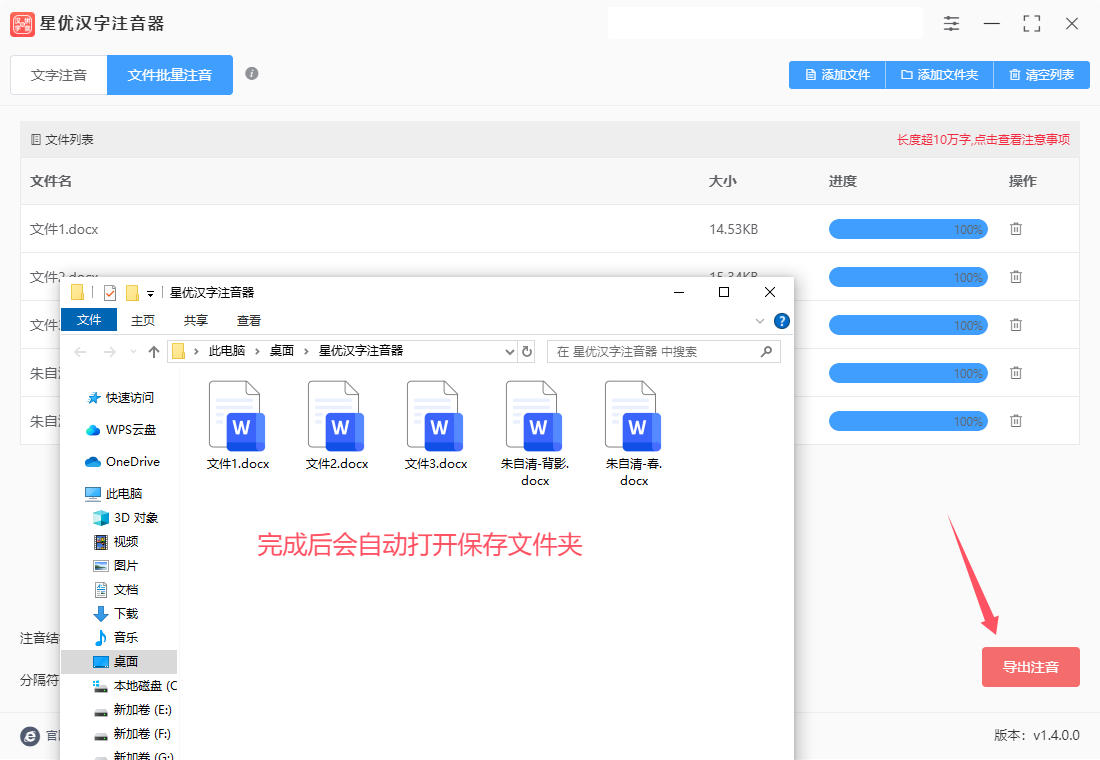
Task: Click Explorer back arrow
Action: [81, 352]
